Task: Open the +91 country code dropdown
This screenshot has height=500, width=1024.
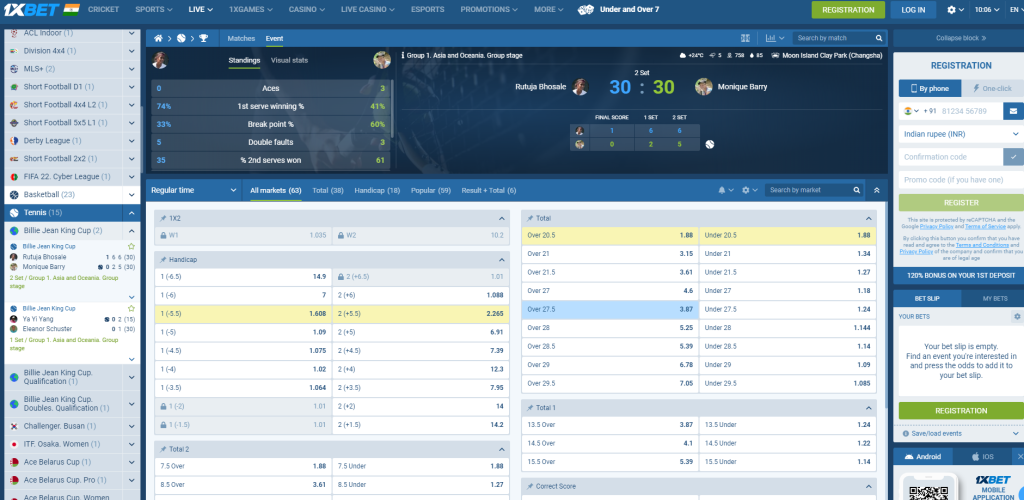Action: [x=911, y=111]
